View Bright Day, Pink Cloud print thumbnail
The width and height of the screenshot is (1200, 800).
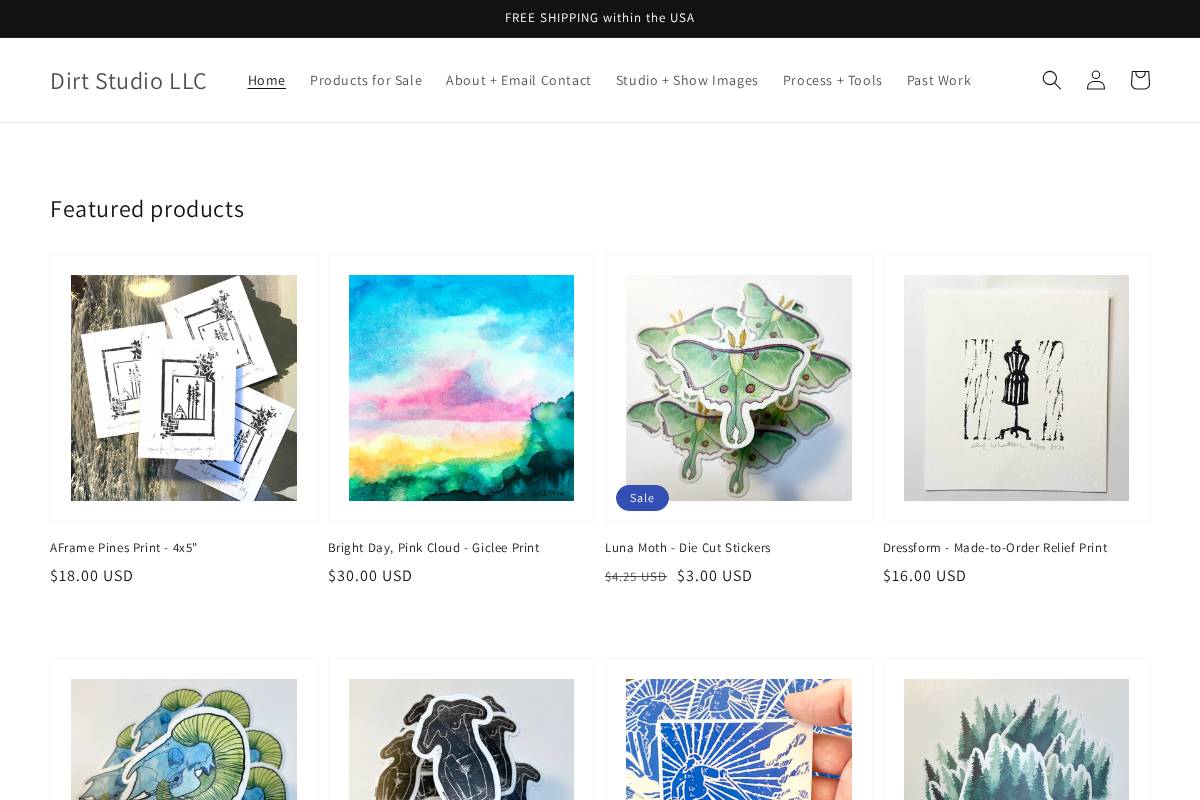pyautogui.click(x=461, y=388)
